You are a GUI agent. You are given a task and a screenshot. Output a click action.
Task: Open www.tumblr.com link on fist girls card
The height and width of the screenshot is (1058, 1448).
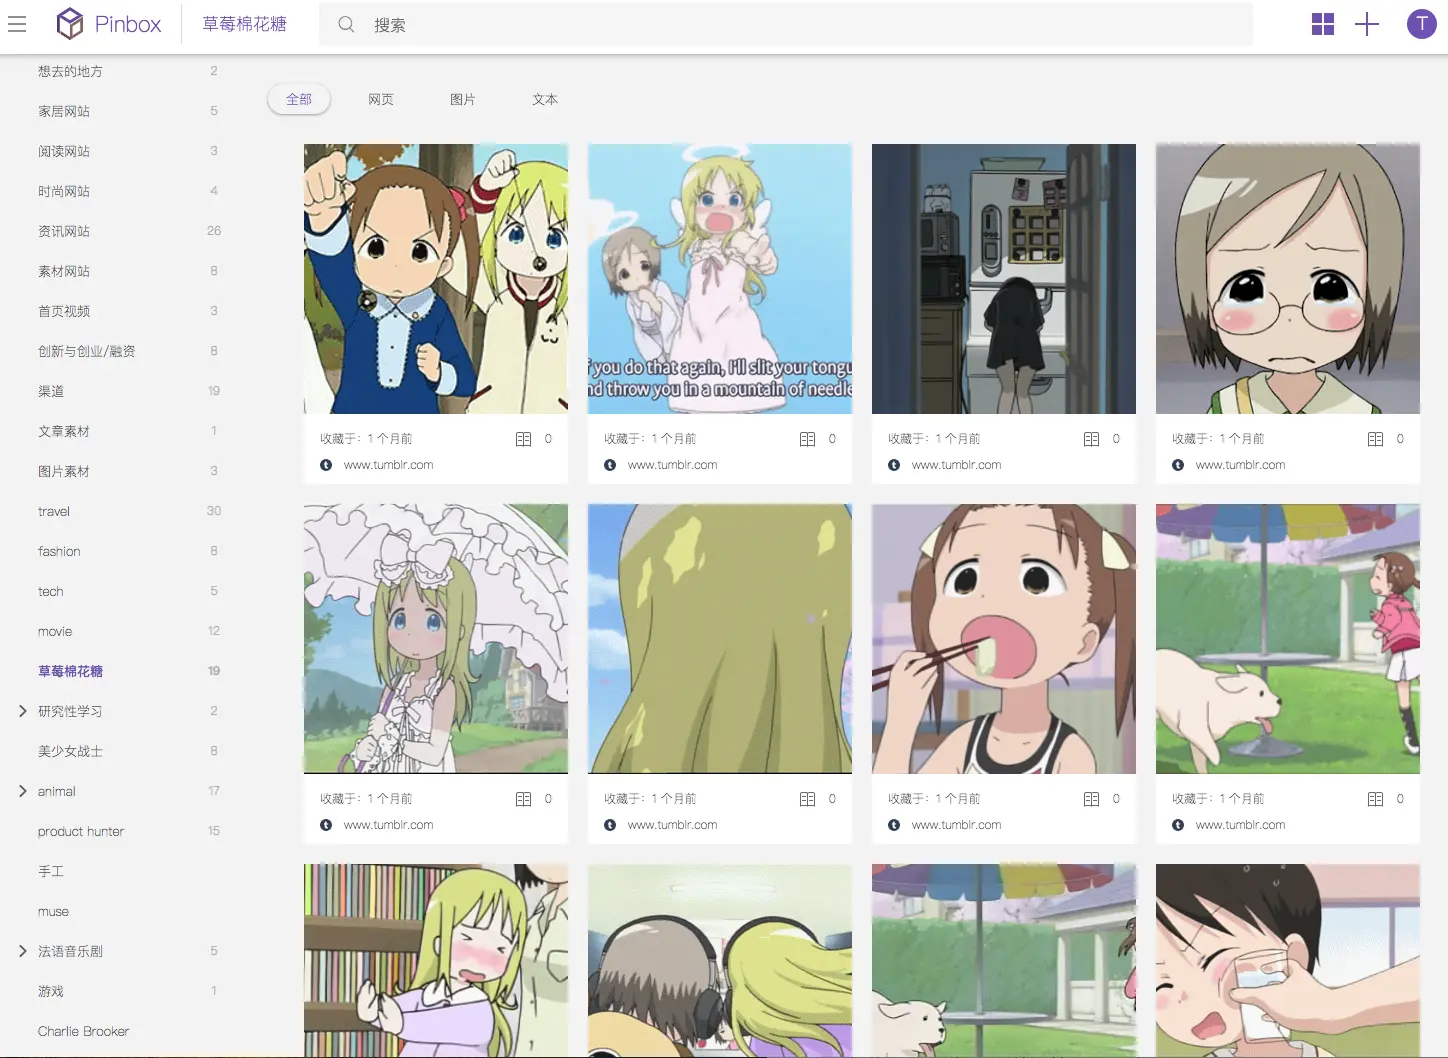(388, 465)
